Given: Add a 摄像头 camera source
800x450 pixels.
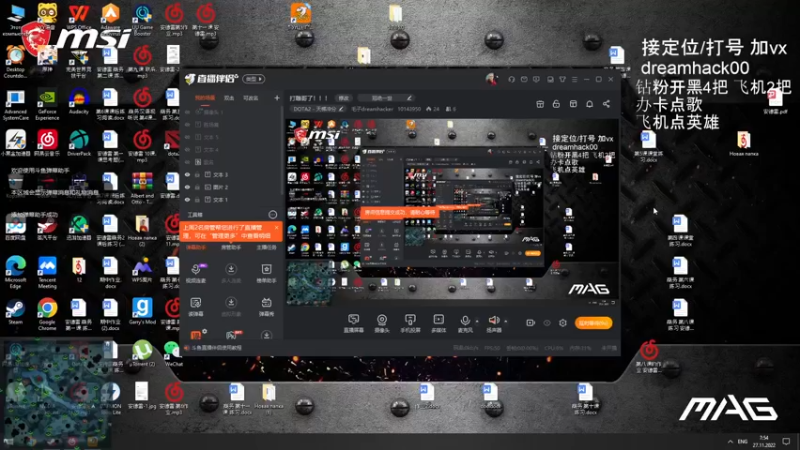Looking at the screenshot, I should pos(382,323).
